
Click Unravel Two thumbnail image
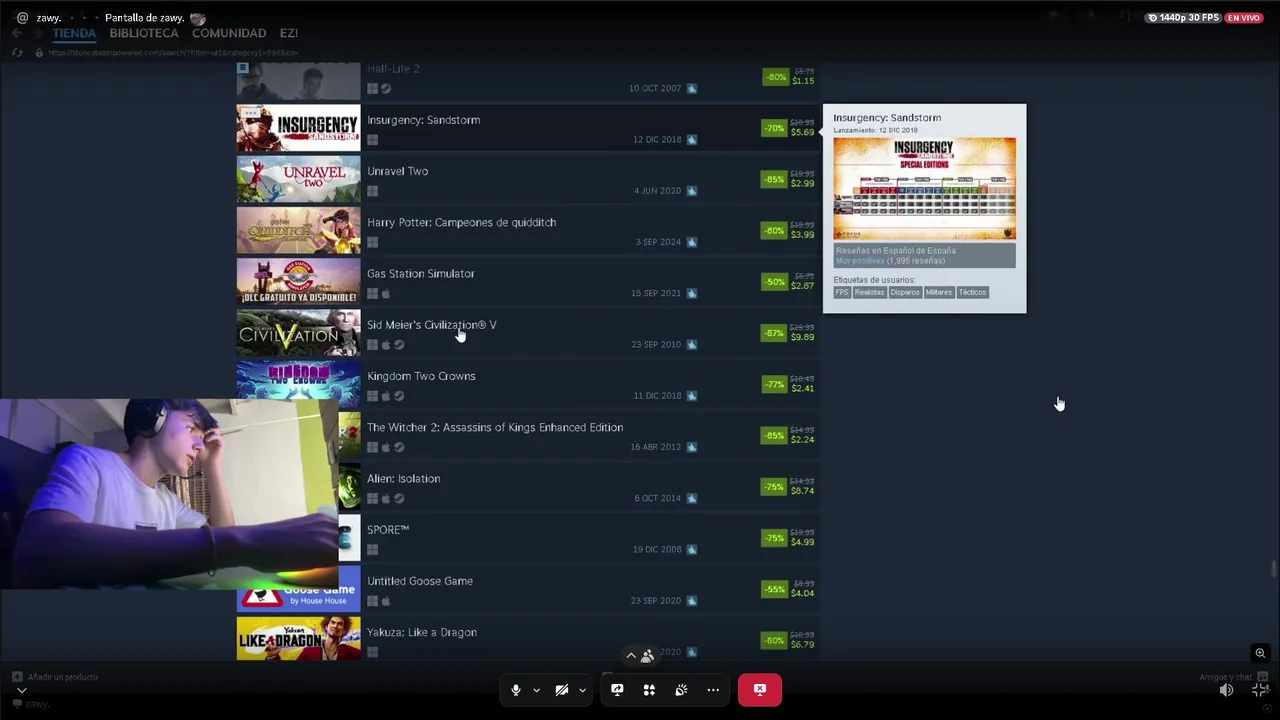298,179
